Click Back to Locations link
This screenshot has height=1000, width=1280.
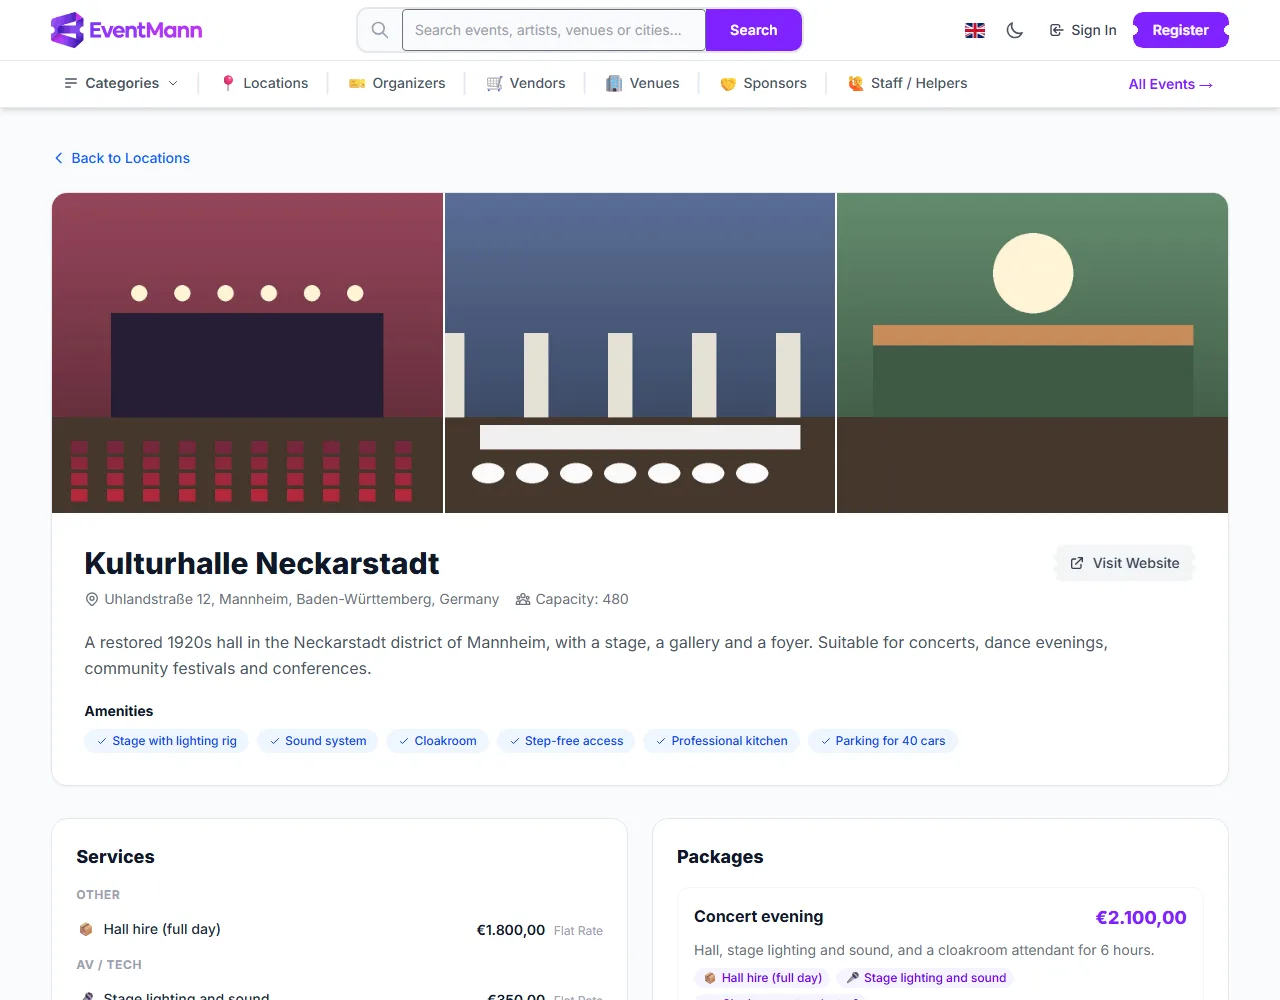(122, 158)
